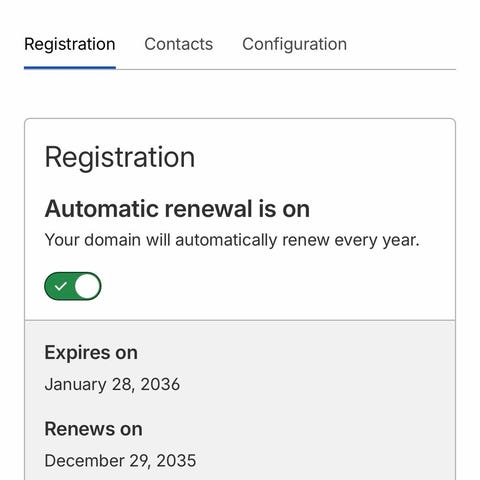Screen dimensions: 480x480
Task: Click the white knob of the renewal switch
Action: click(x=87, y=286)
